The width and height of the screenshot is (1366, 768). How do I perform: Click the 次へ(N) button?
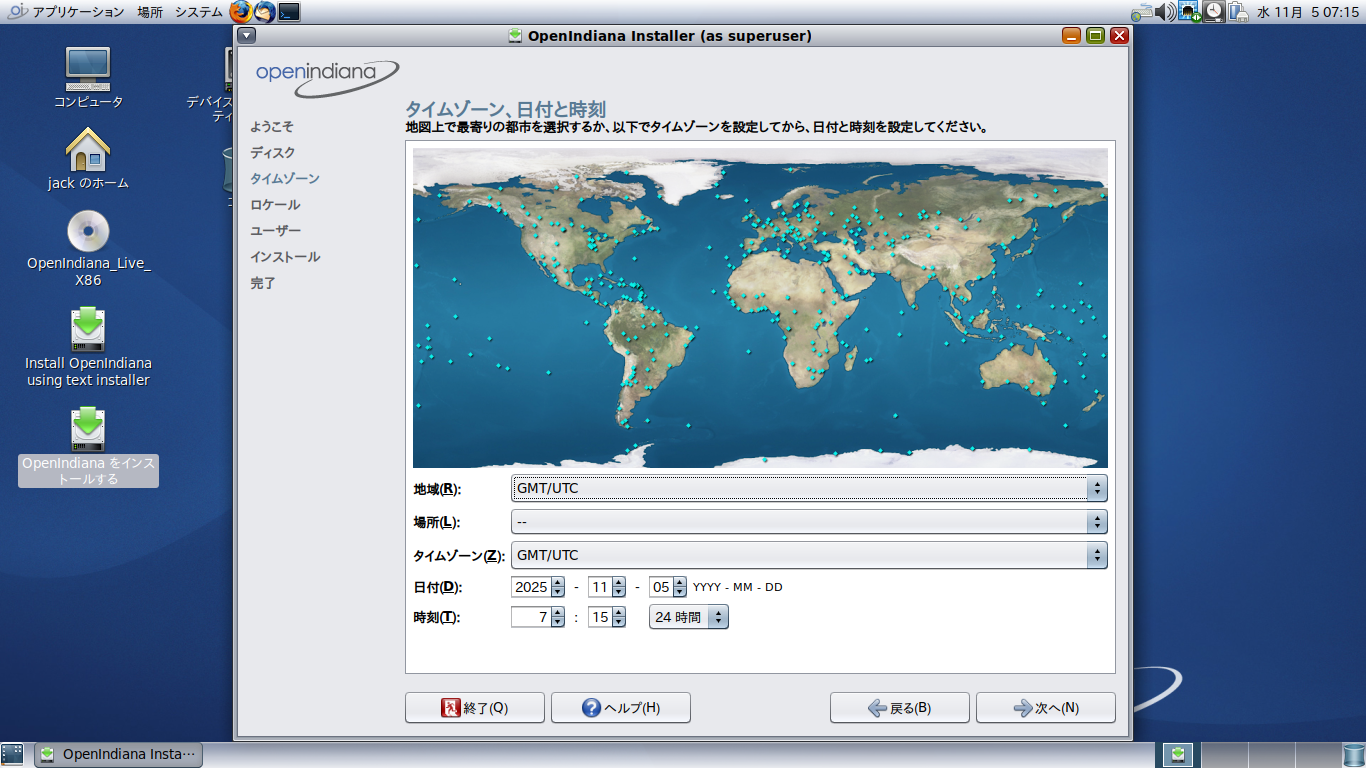pos(1045,708)
